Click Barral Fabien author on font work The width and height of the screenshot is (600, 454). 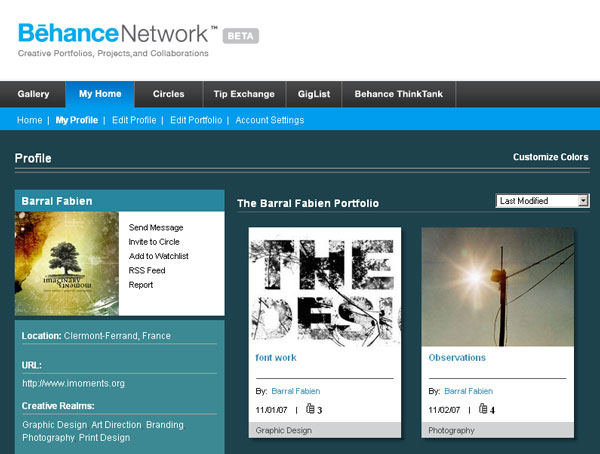coord(296,391)
